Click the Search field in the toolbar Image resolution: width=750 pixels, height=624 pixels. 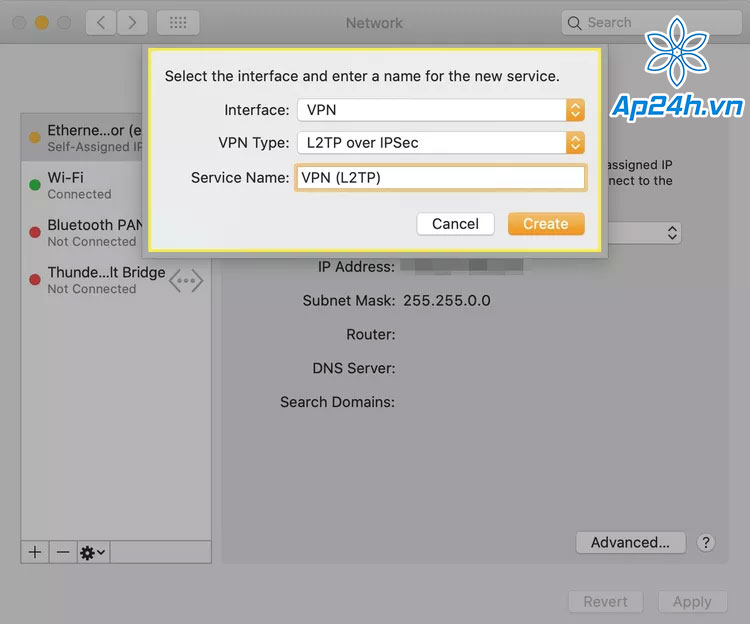(651, 22)
